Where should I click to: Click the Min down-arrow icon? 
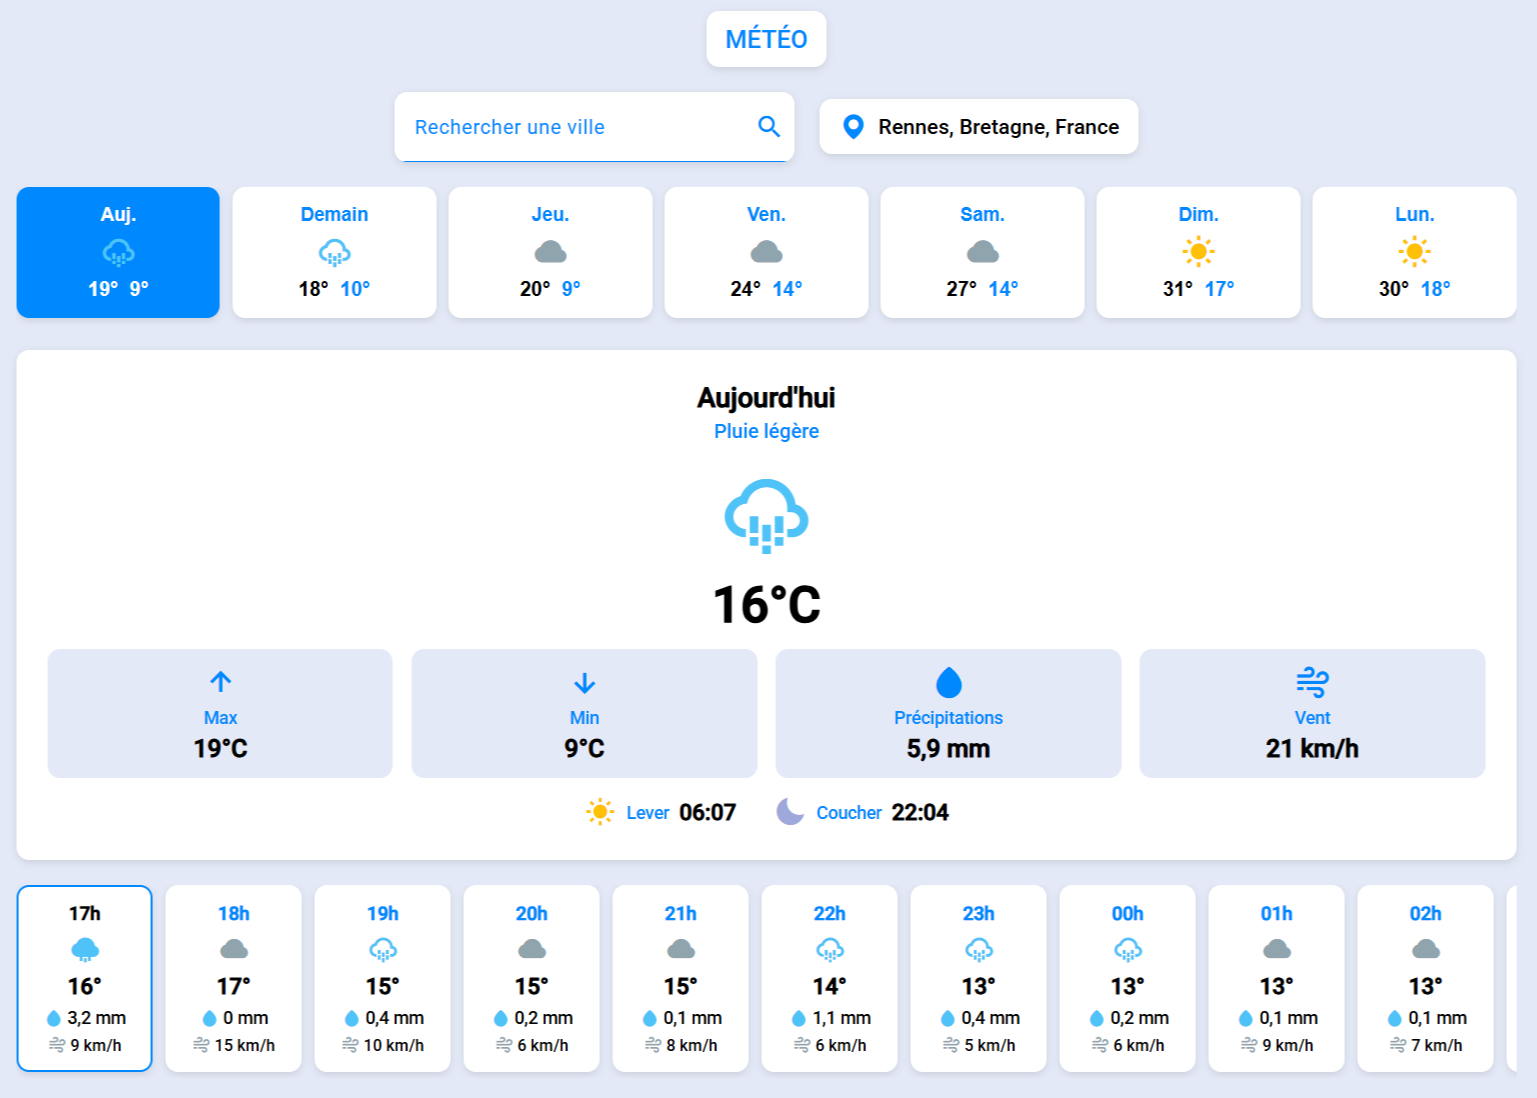point(584,683)
